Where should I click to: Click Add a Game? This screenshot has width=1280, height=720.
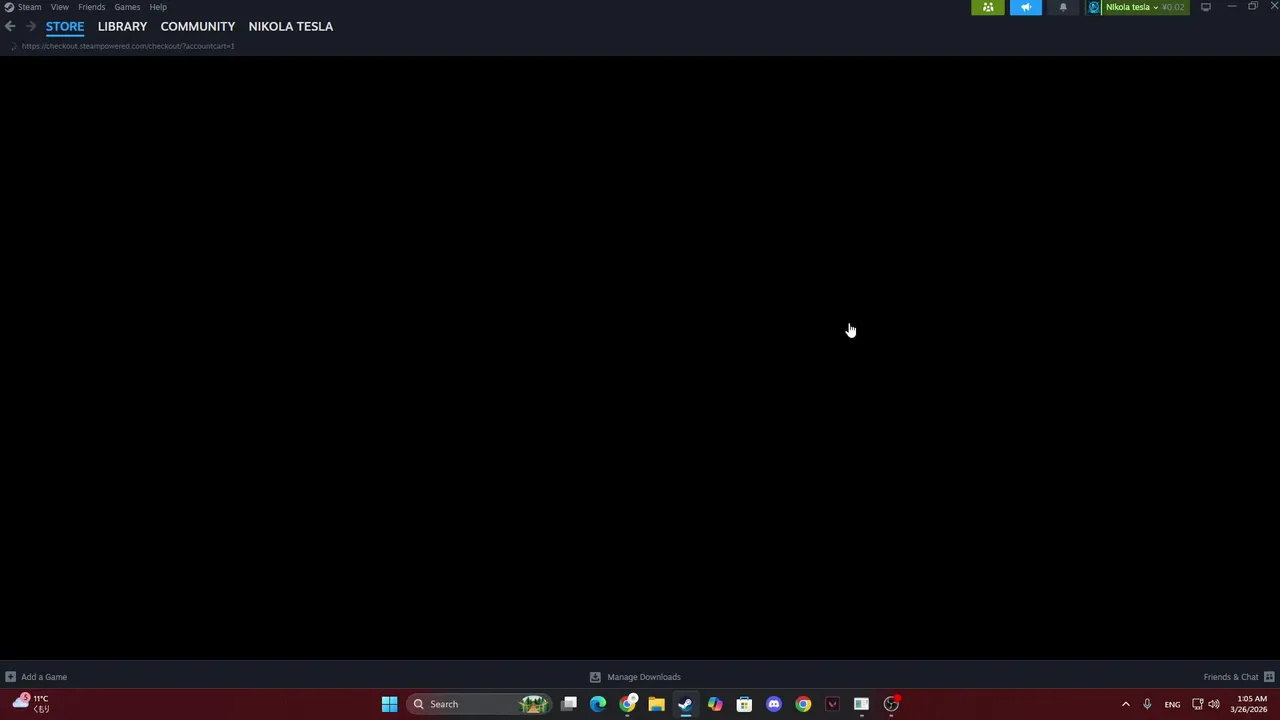pyautogui.click(x=44, y=677)
